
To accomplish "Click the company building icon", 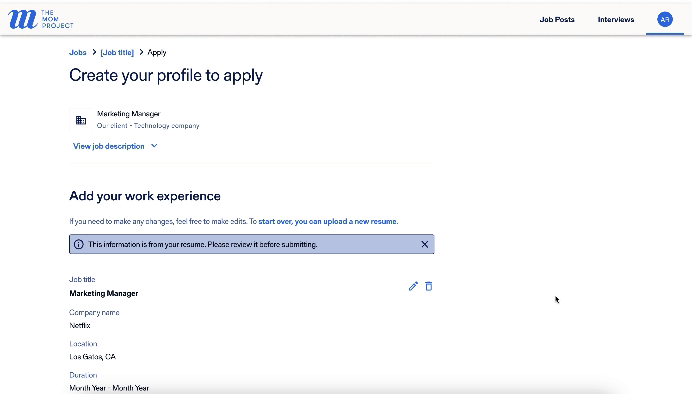I will (81, 120).
